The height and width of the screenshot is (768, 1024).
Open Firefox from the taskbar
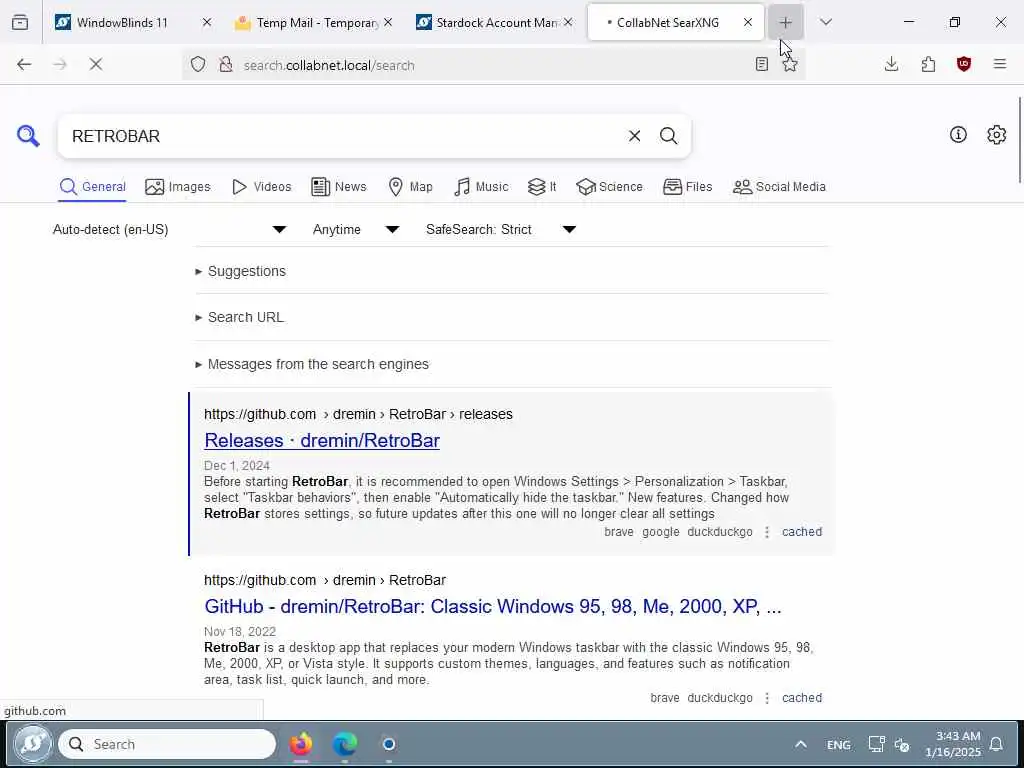pos(301,744)
